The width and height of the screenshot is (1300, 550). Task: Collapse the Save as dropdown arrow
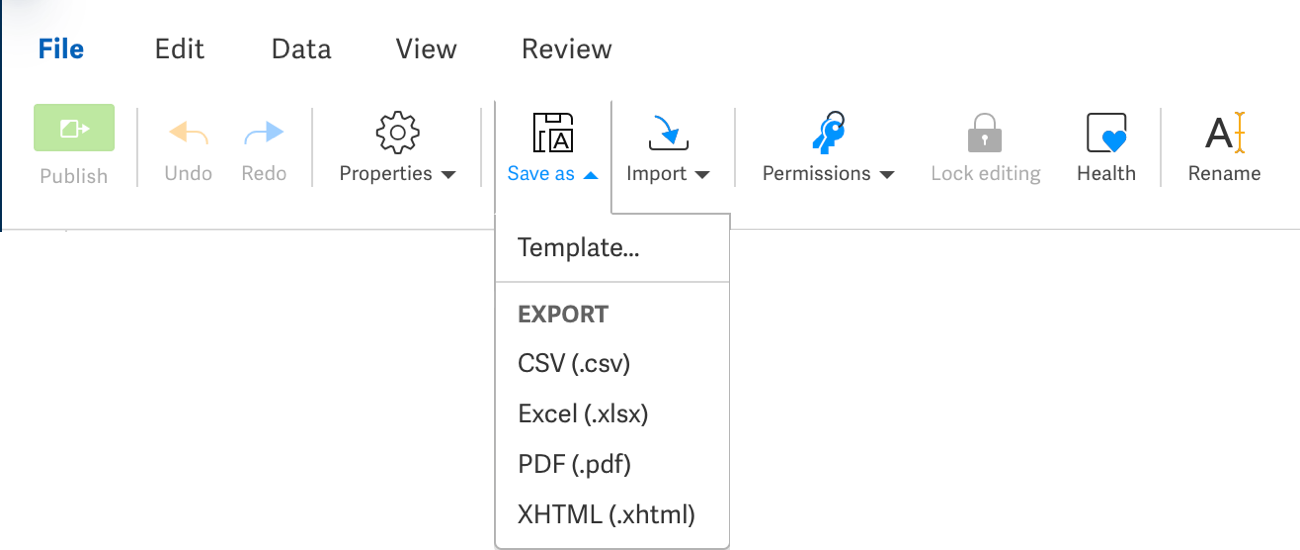(590, 175)
